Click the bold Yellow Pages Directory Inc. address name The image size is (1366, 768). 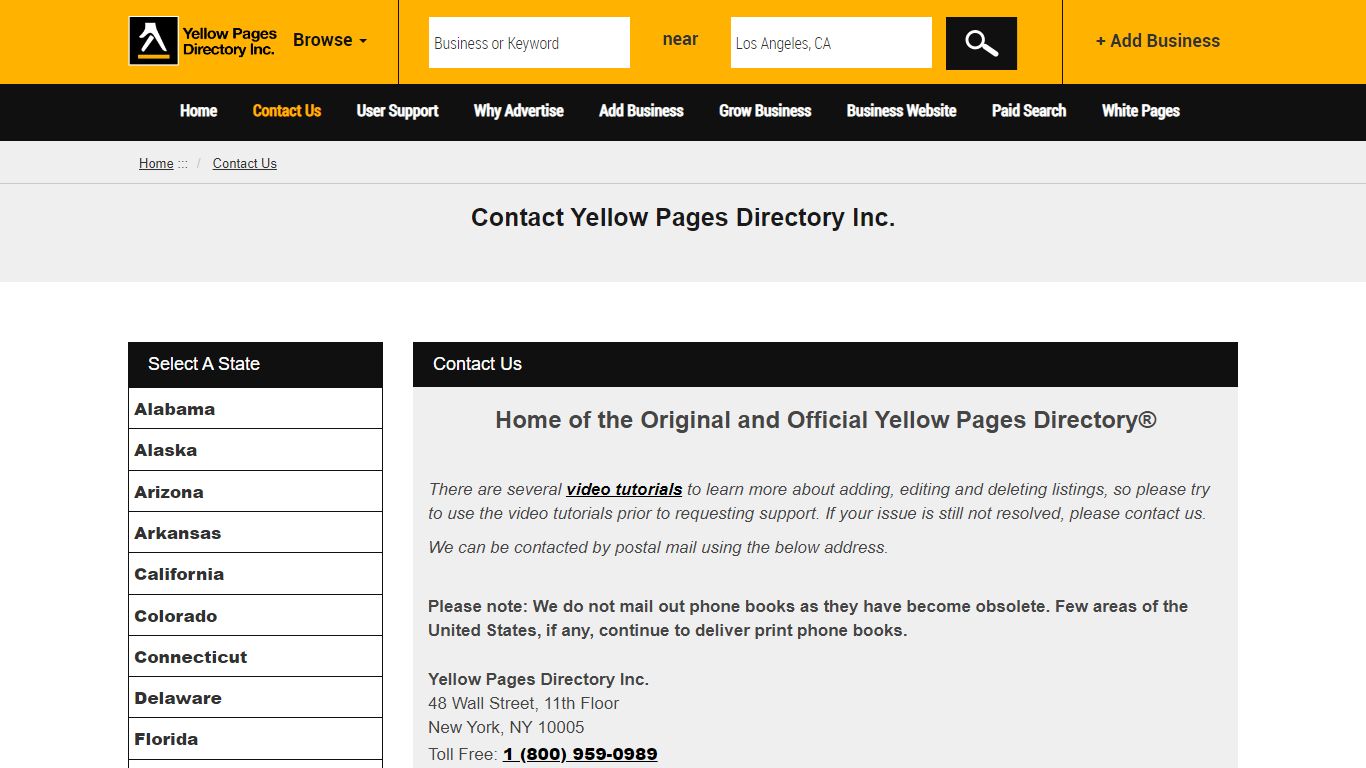pos(538,679)
